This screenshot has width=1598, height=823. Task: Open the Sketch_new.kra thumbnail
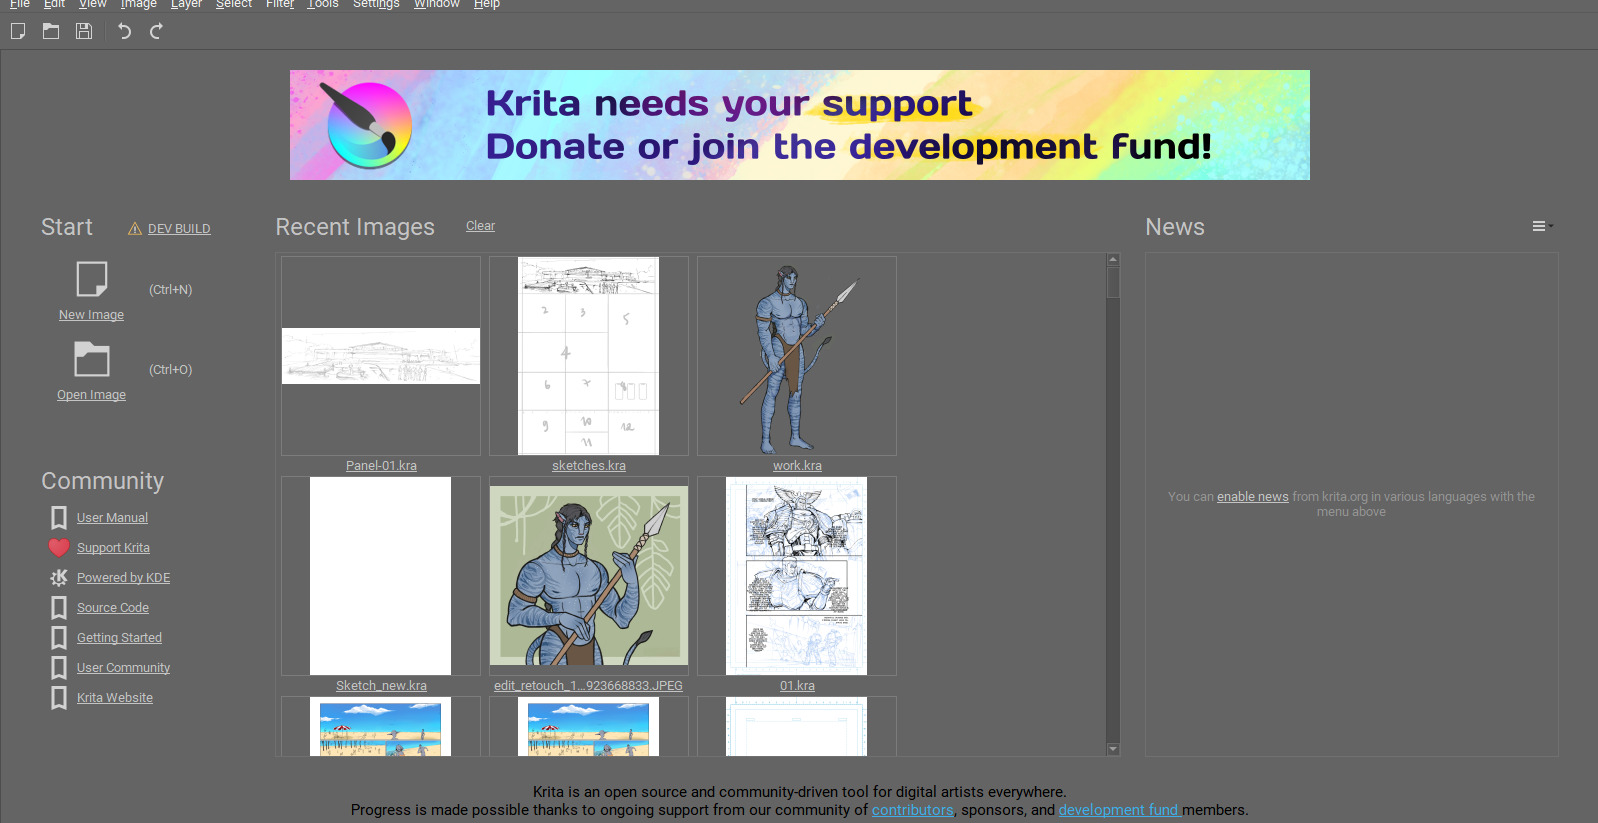(381, 576)
